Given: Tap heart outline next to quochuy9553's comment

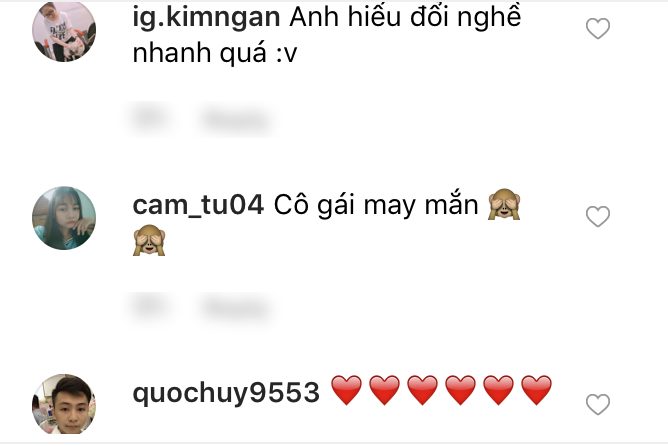Looking at the screenshot, I should tap(598, 404).
